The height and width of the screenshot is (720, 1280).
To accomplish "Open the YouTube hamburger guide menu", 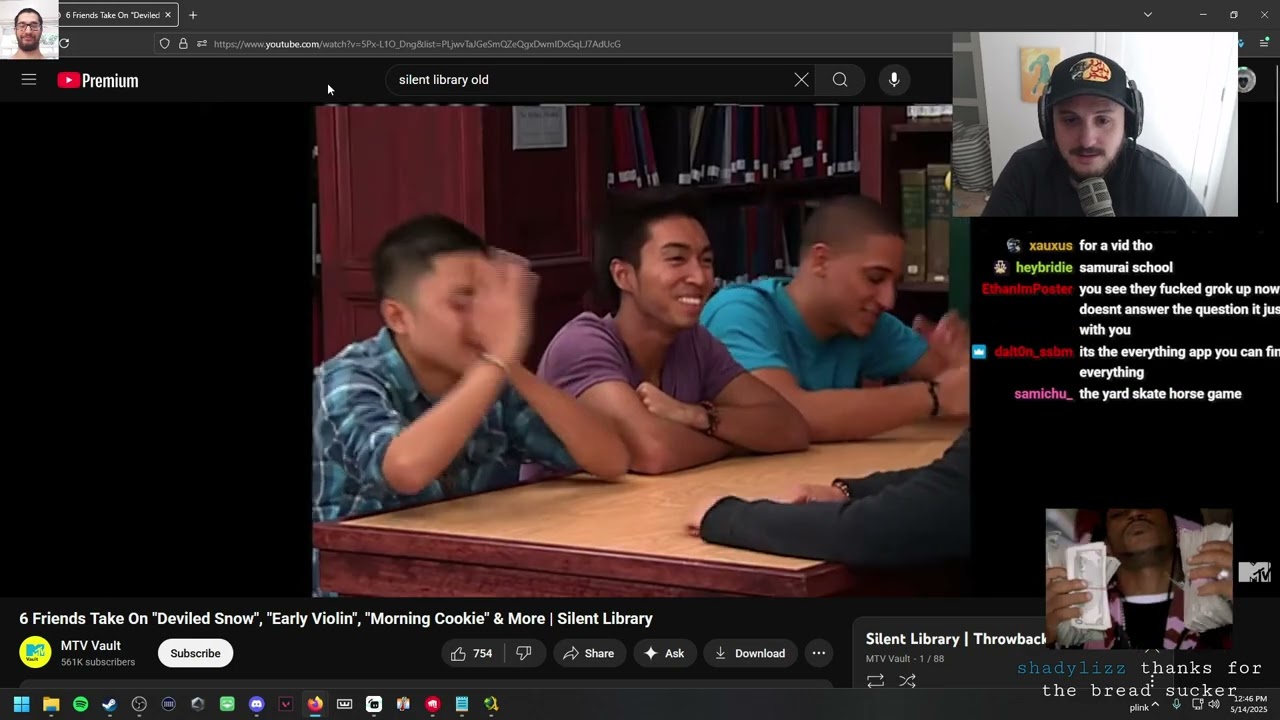I will pos(29,80).
